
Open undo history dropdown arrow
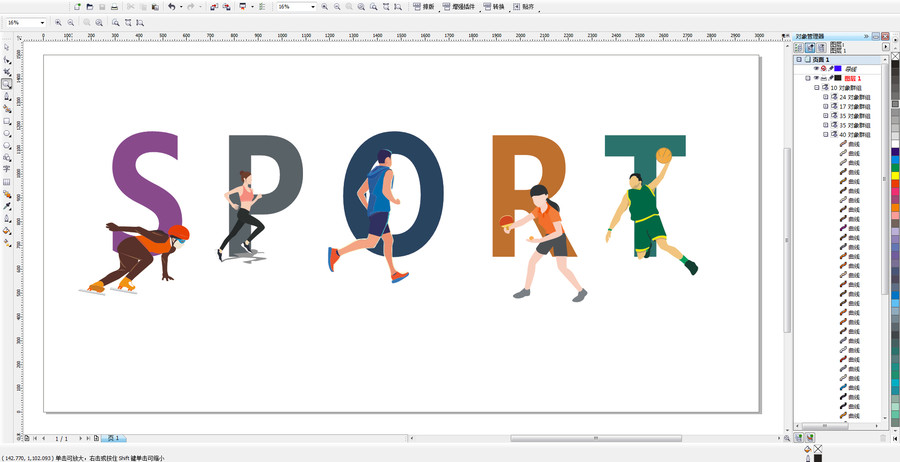click(181, 7)
